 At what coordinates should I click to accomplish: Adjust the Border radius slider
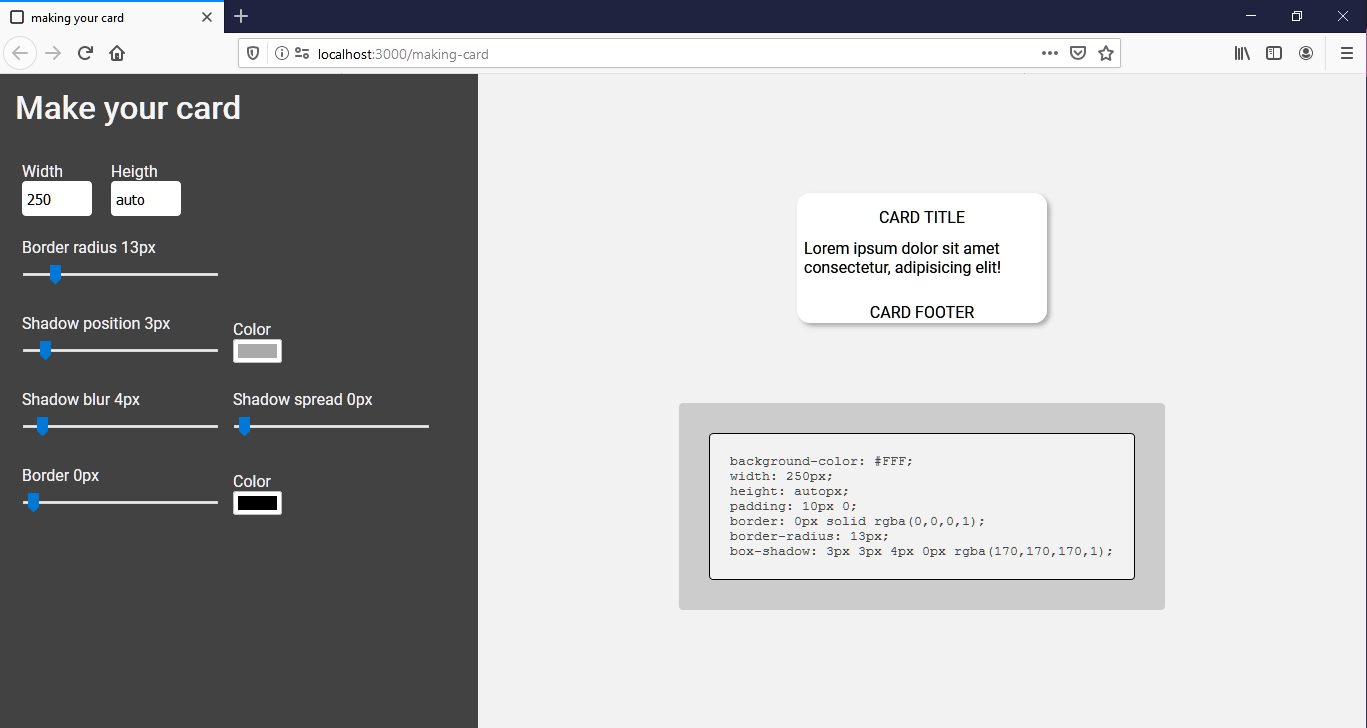click(120, 274)
